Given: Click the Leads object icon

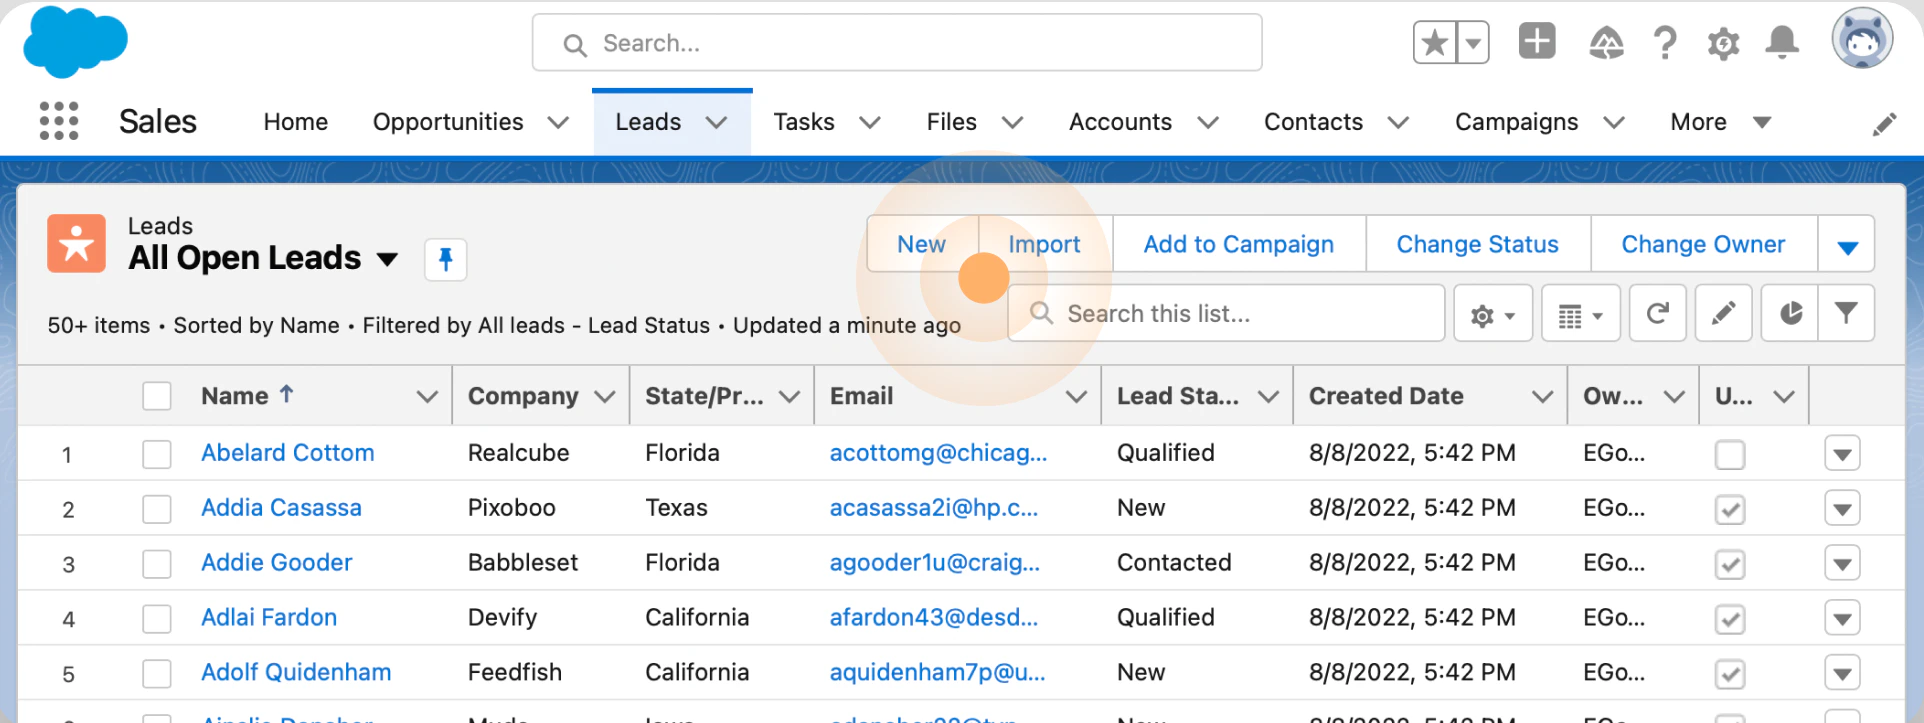Looking at the screenshot, I should coord(76,243).
